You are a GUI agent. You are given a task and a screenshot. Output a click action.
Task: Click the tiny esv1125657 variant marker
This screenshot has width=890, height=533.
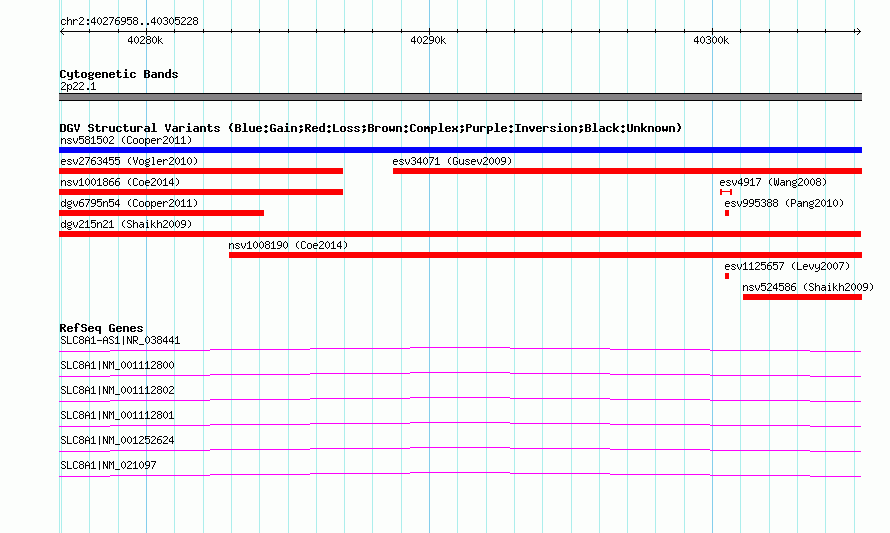[727, 276]
